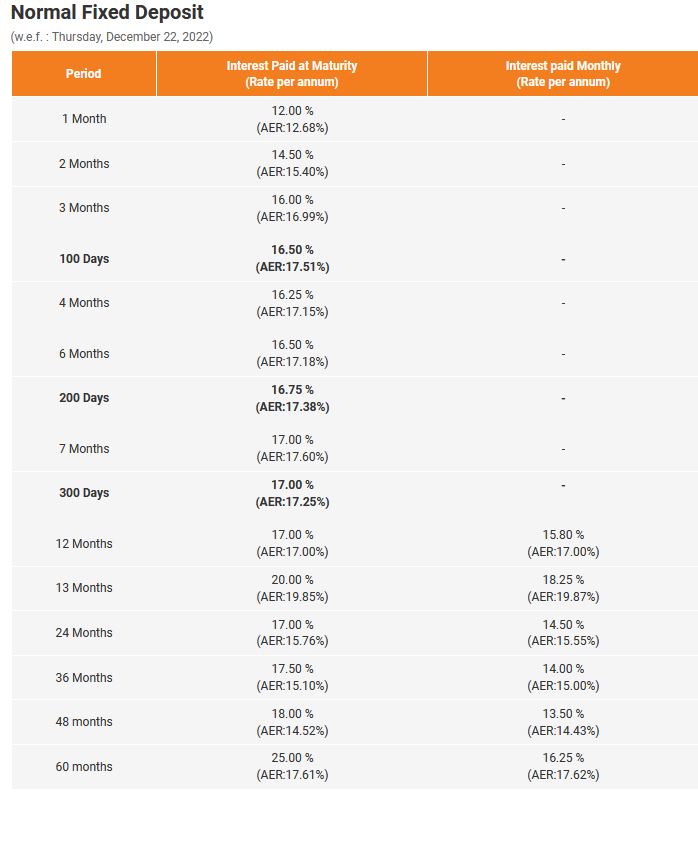Screen dimensions: 698x851
Task: Click the 25.00 % rate for 60 months
Action: [x=292, y=758]
